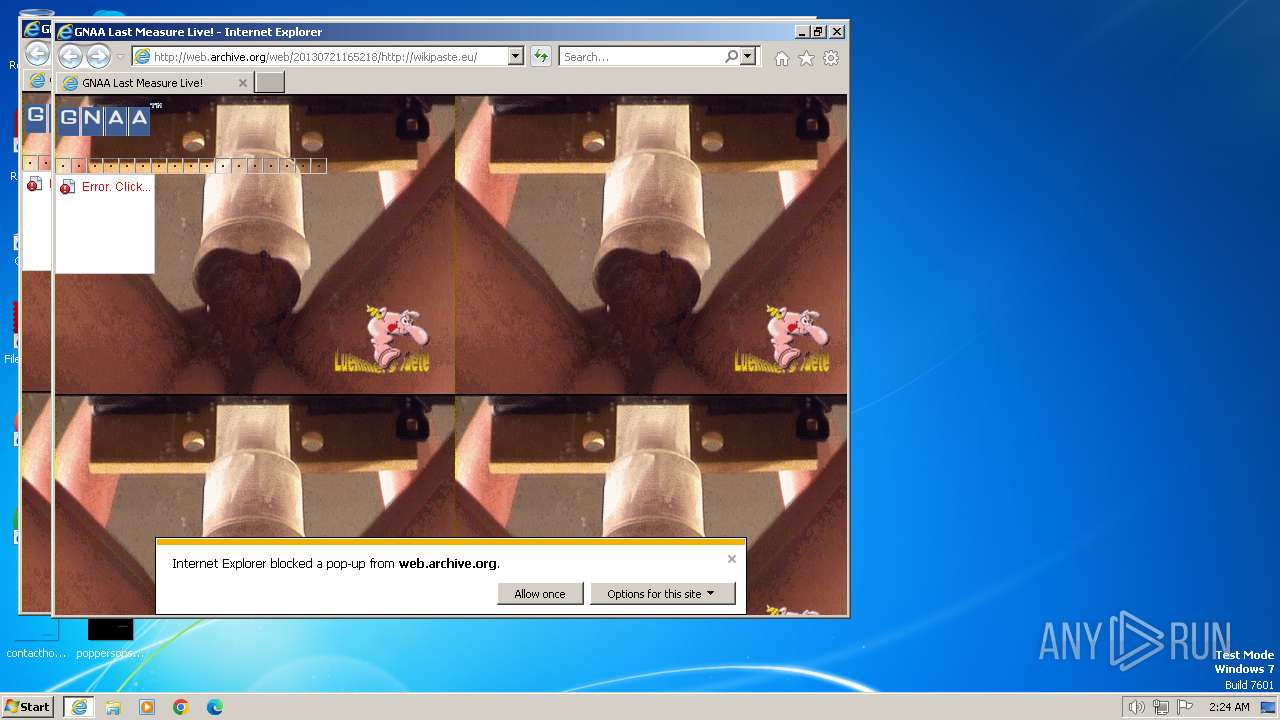Click into the Search box
1280x720 pixels.
coord(642,57)
